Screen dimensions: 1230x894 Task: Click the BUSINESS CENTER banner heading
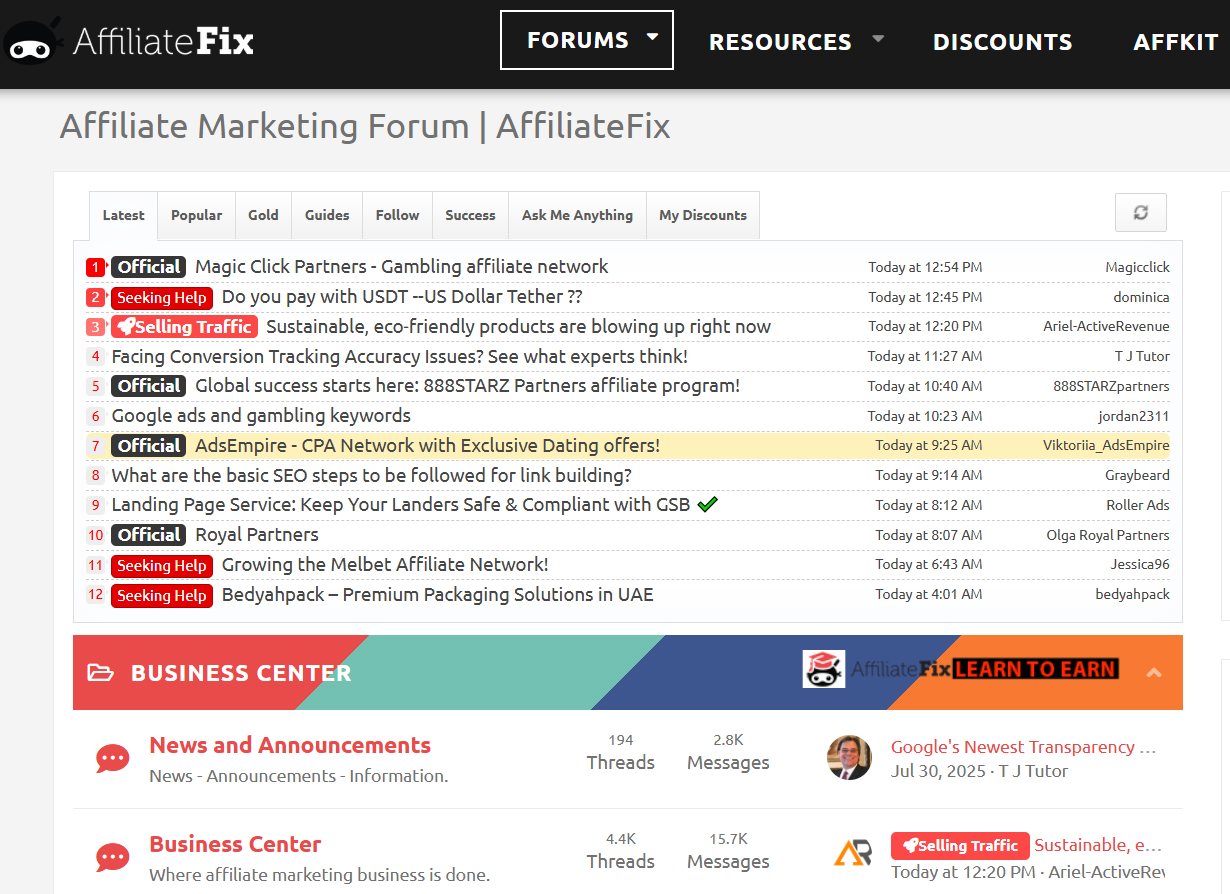[x=241, y=673]
